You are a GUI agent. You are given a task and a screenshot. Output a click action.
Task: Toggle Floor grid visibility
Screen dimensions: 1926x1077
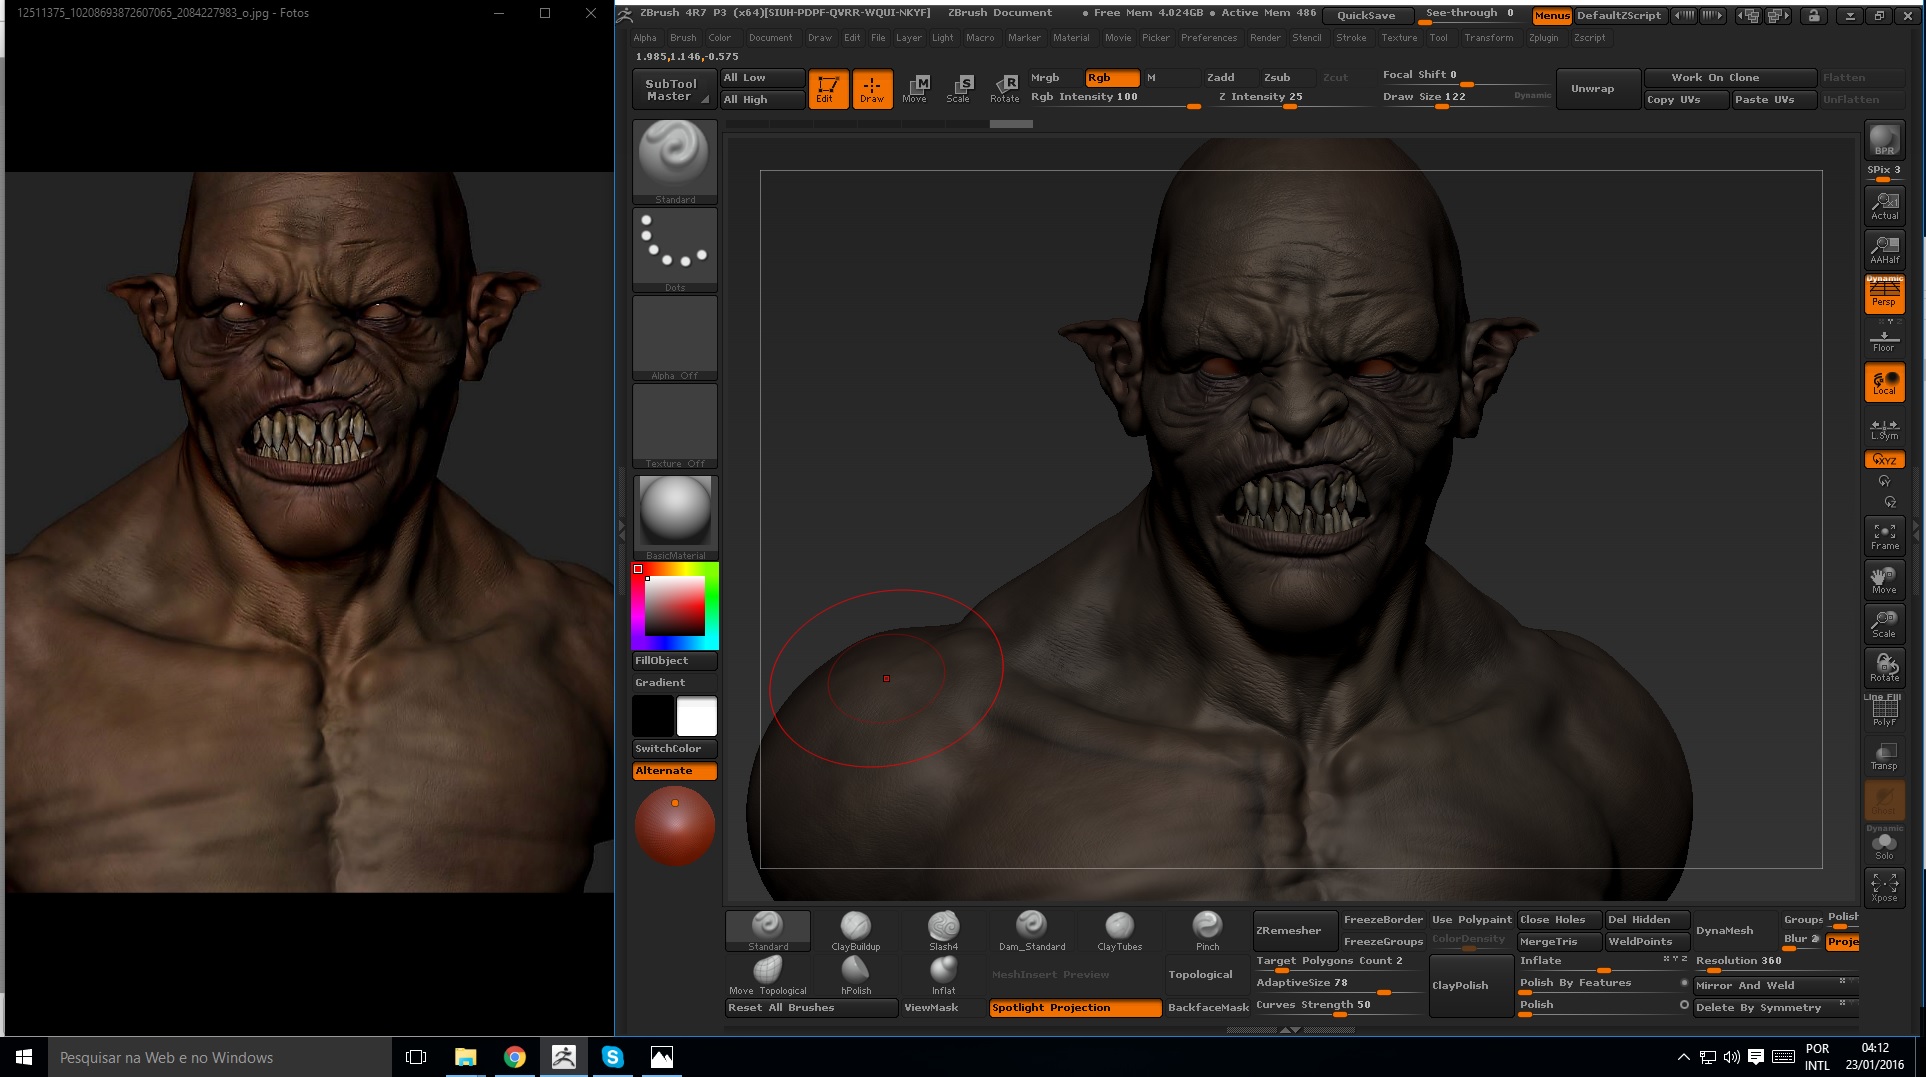click(1884, 338)
